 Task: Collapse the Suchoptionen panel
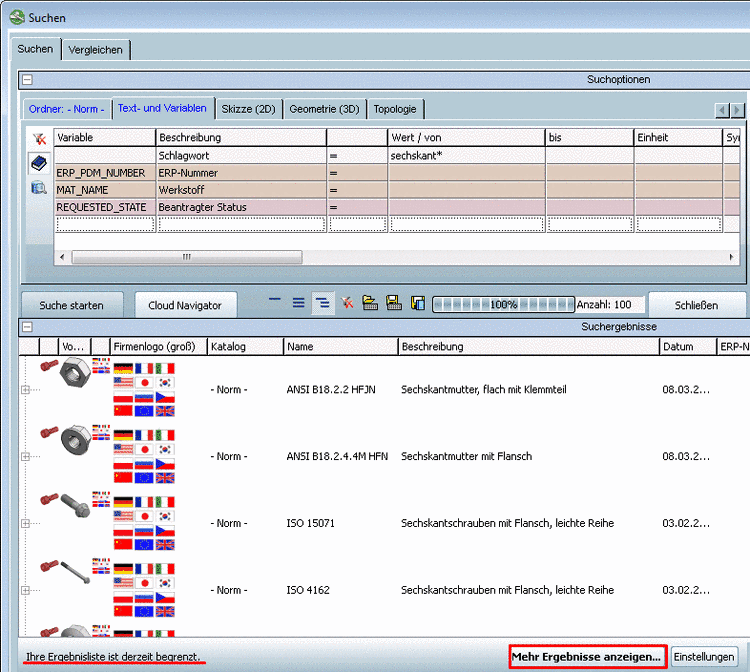tap(27, 80)
